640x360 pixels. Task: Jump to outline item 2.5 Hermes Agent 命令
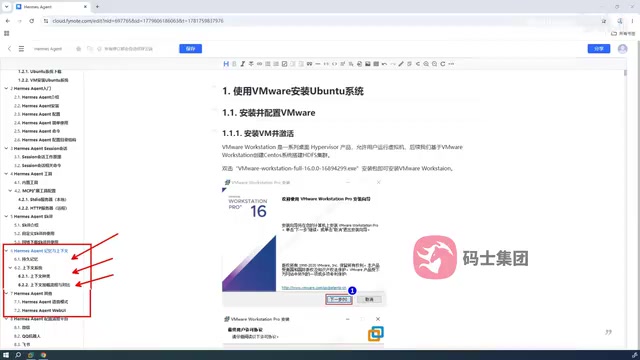tap(37, 131)
